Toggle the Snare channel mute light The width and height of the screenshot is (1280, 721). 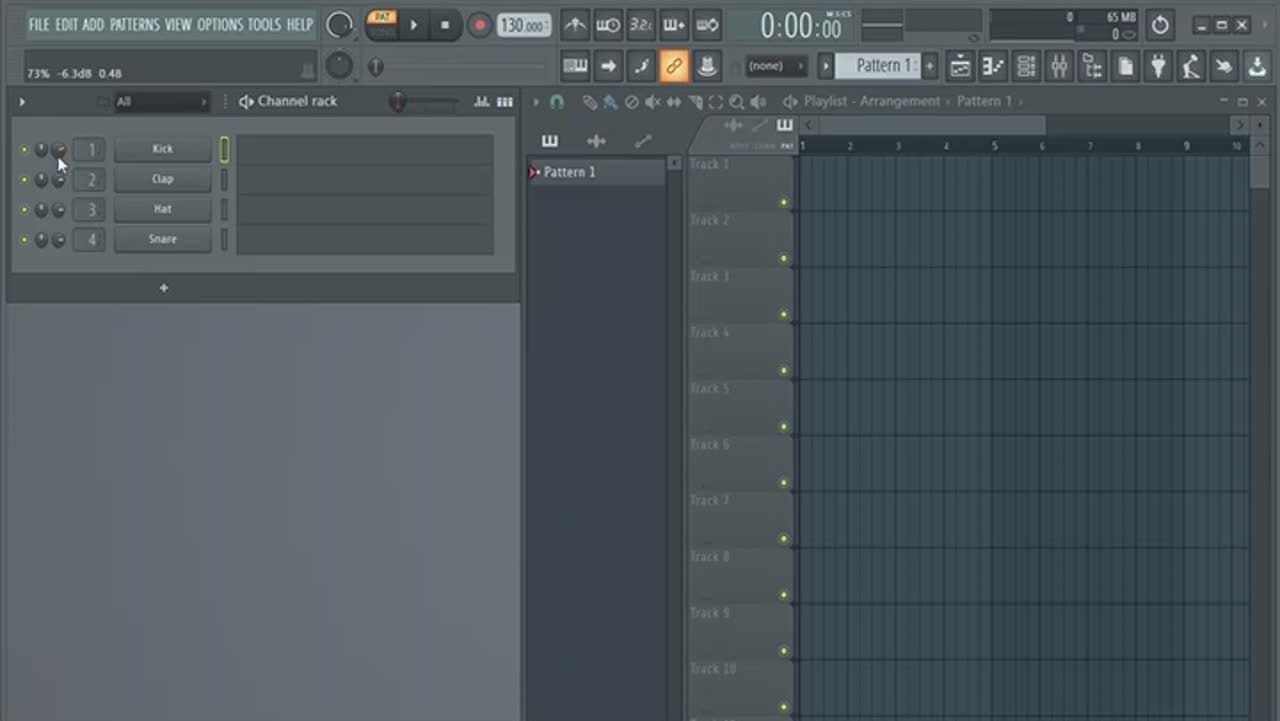point(24,240)
